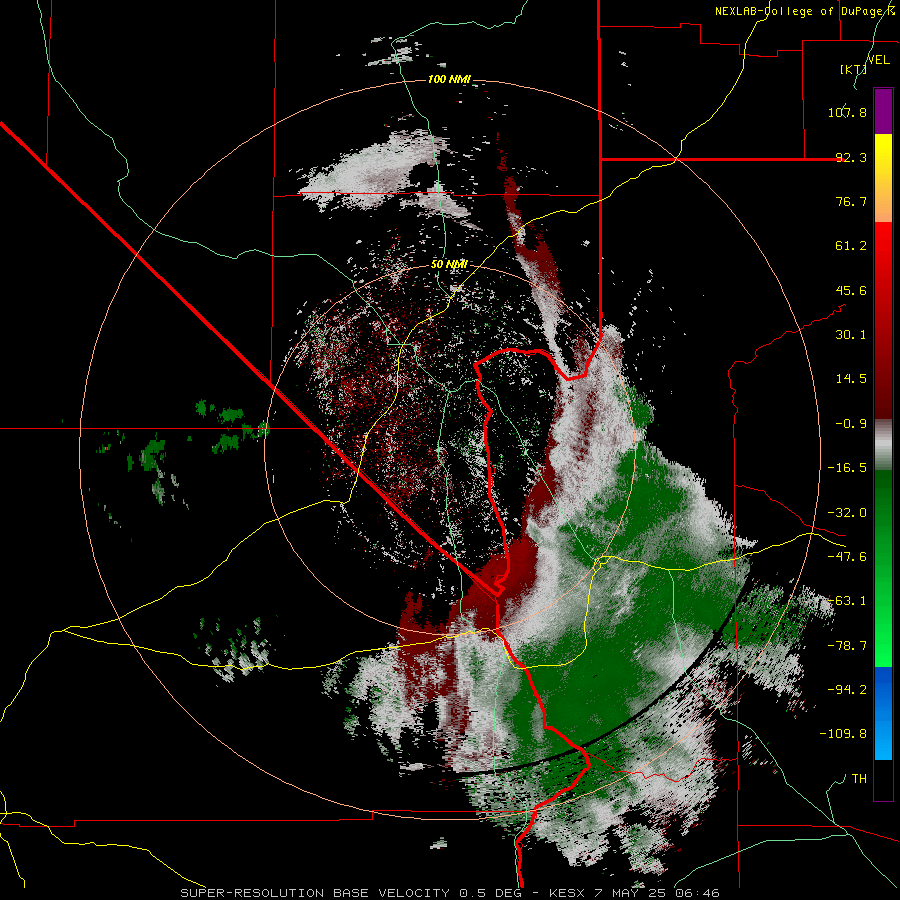This screenshot has height=900, width=900.
Task: Select the 14.5 legend value
Action: pyautogui.click(x=851, y=379)
